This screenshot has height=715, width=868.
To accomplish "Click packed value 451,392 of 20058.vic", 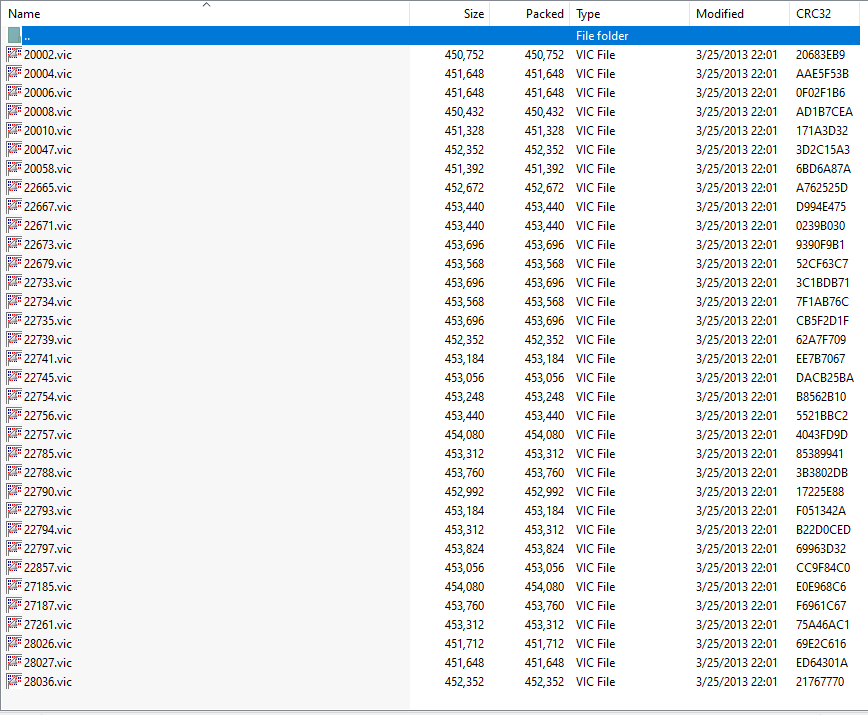I will [x=544, y=168].
